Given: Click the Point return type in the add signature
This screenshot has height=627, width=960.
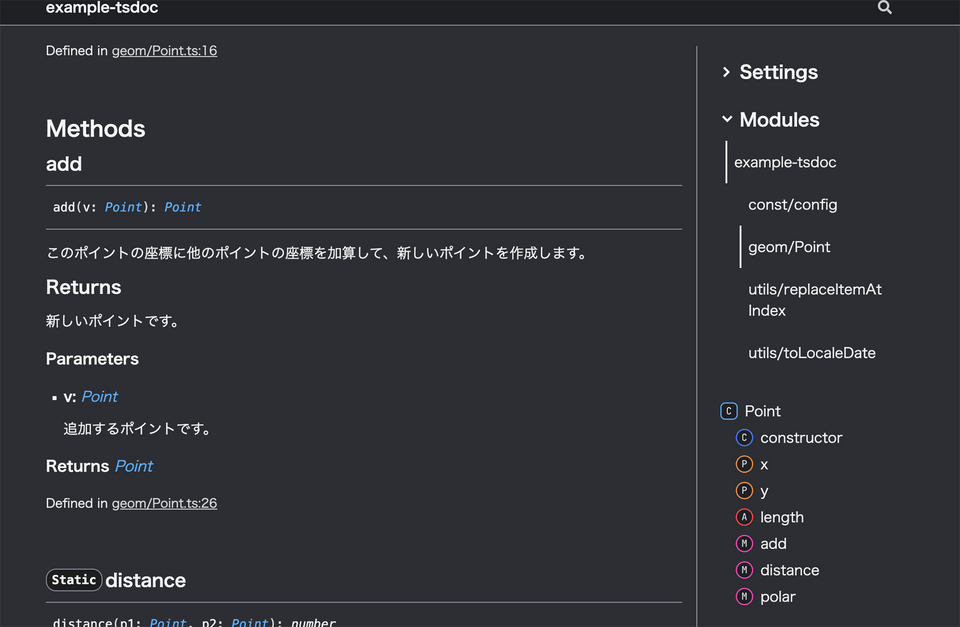Looking at the screenshot, I should (182, 207).
